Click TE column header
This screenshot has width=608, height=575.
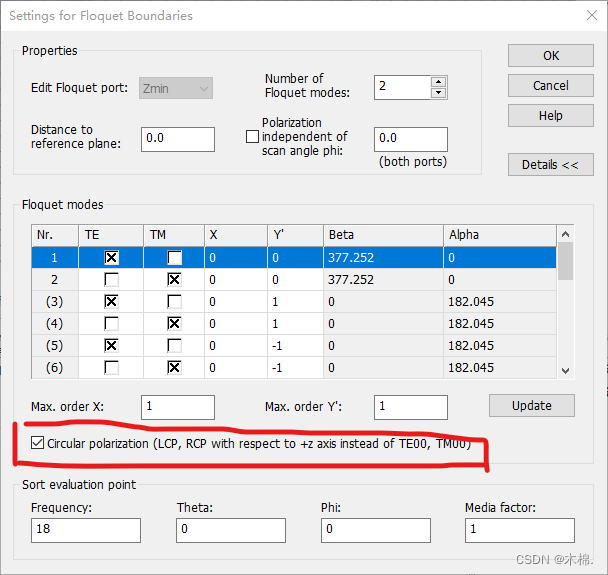(111, 235)
